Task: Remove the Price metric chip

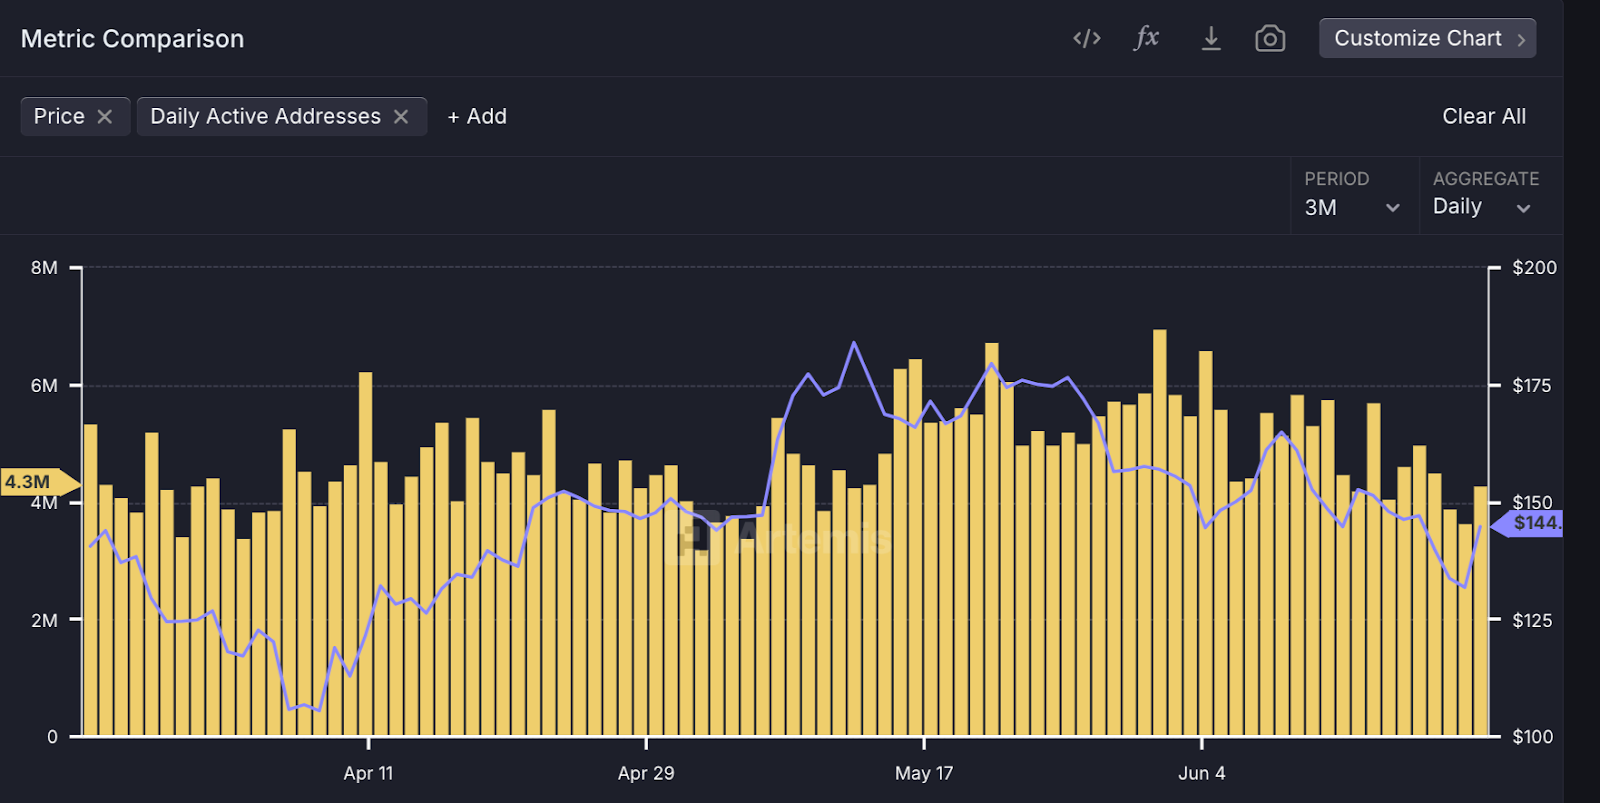Action: pyautogui.click(x=104, y=117)
